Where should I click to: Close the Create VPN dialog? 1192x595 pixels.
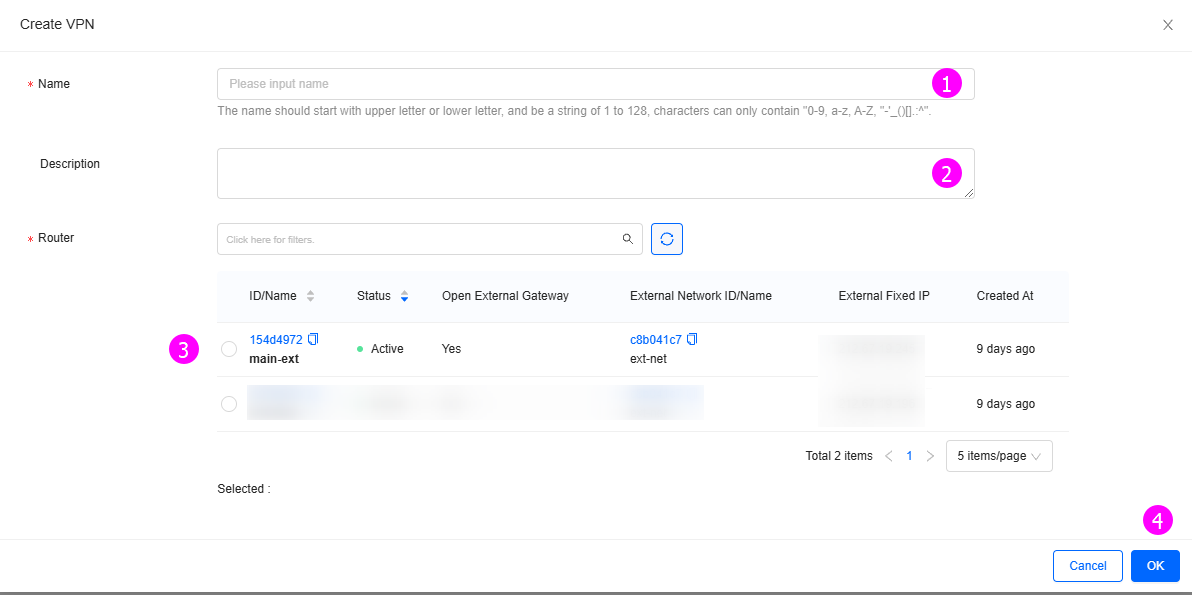pos(1168,25)
